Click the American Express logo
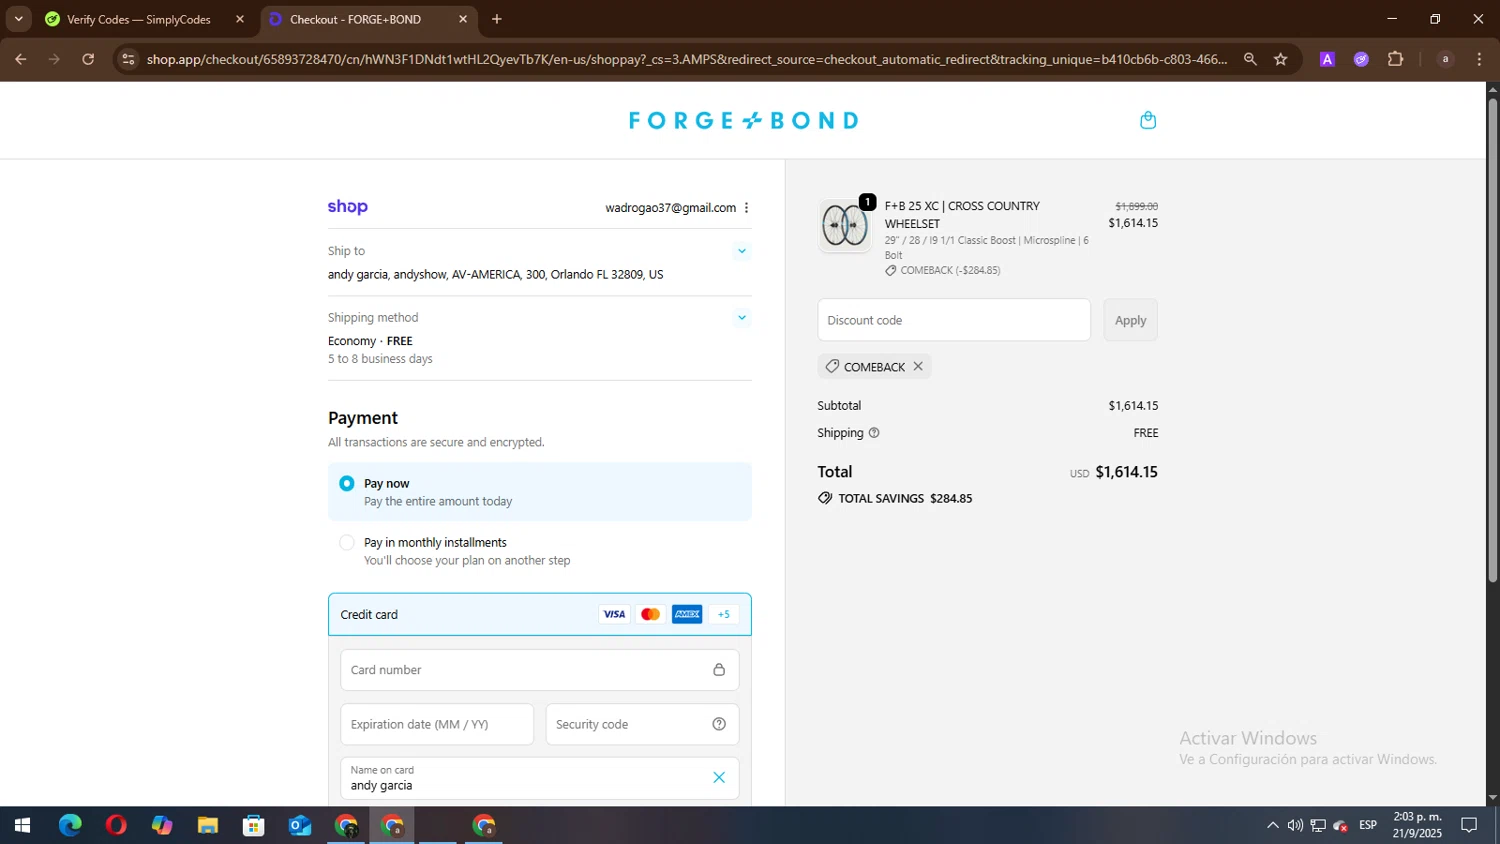 point(687,614)
